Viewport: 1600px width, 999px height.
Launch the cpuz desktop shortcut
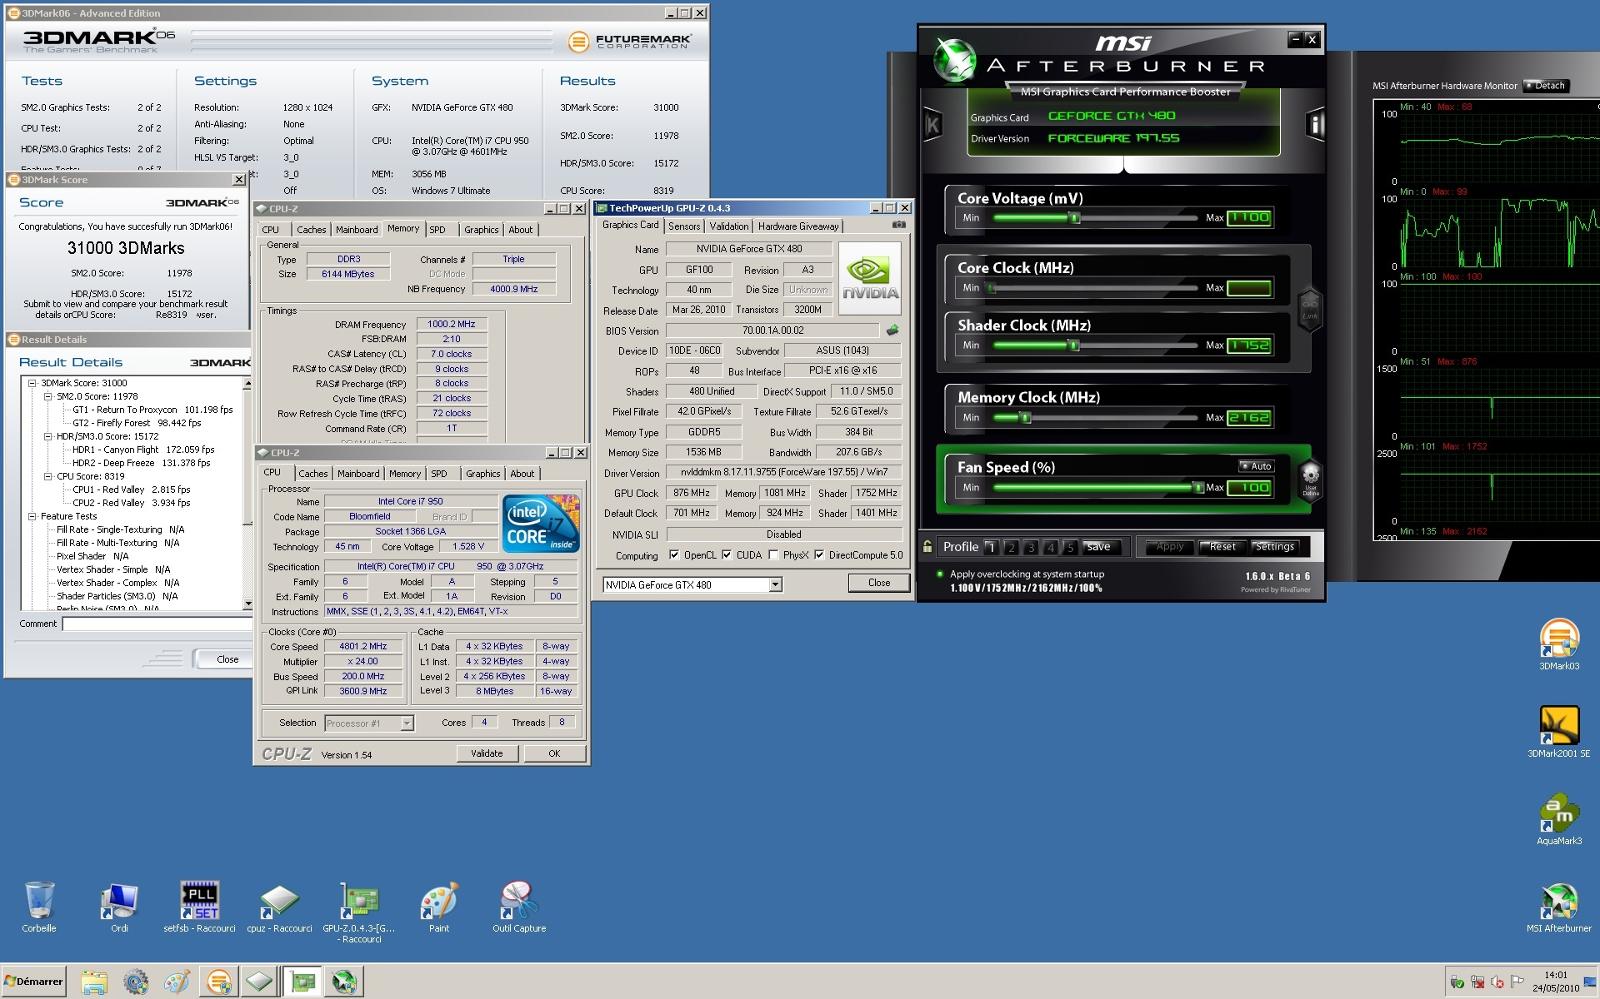pyautogui.click(x=279, y=906)
